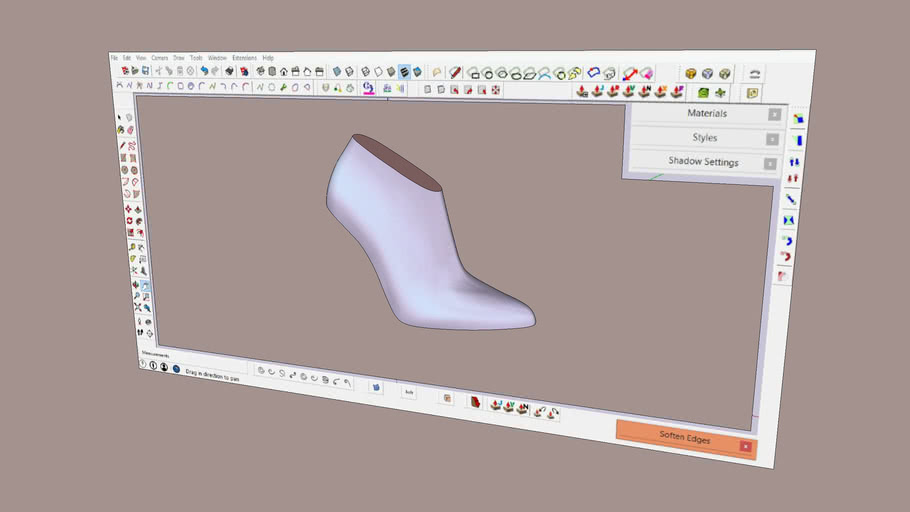Open the Camera menu
The image size is (910, 512).
coord(159,58)
